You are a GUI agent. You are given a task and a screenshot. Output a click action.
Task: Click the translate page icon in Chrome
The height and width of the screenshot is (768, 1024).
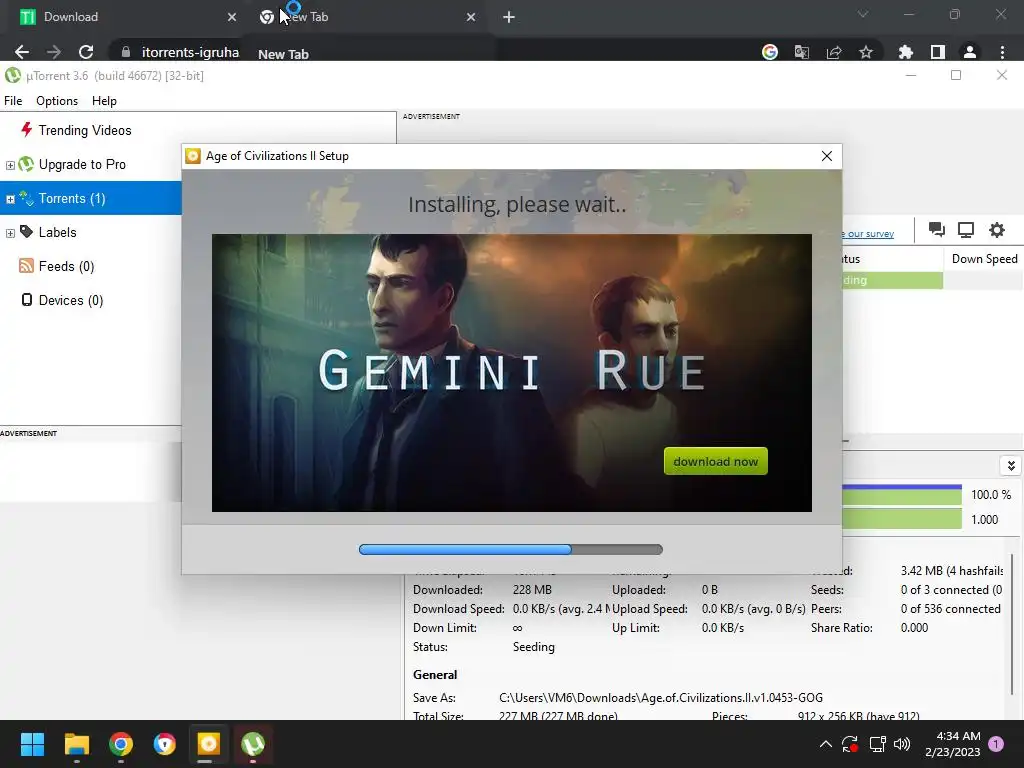[802, 52]
